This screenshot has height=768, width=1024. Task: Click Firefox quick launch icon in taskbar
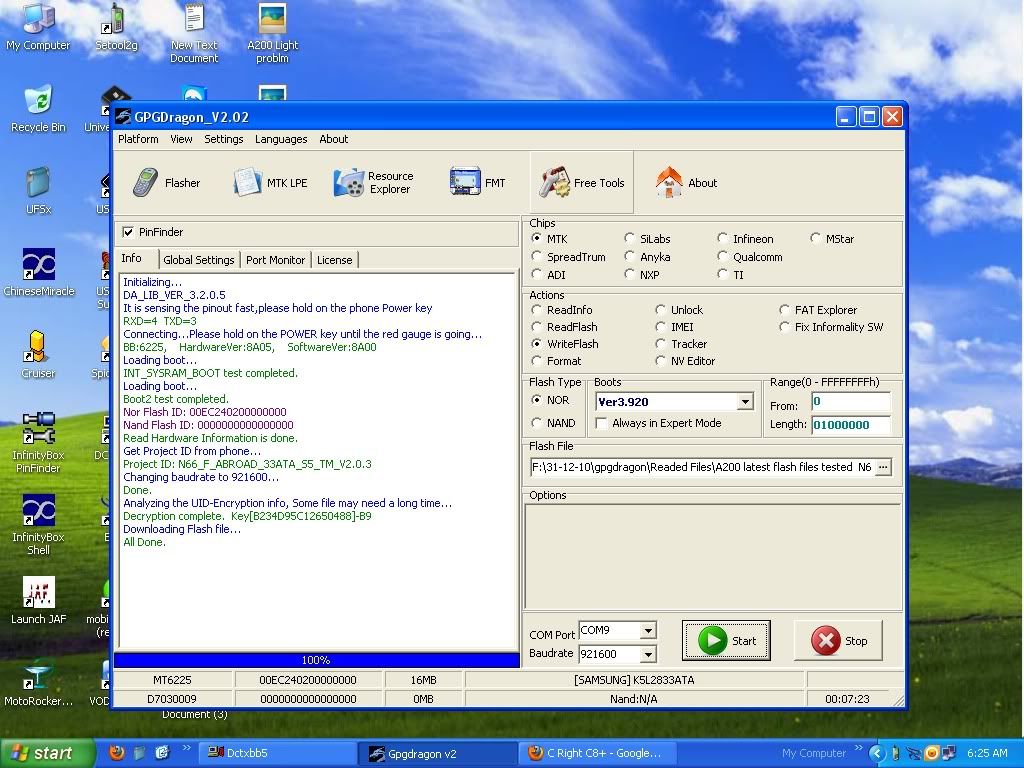click(x=117, y=753)
